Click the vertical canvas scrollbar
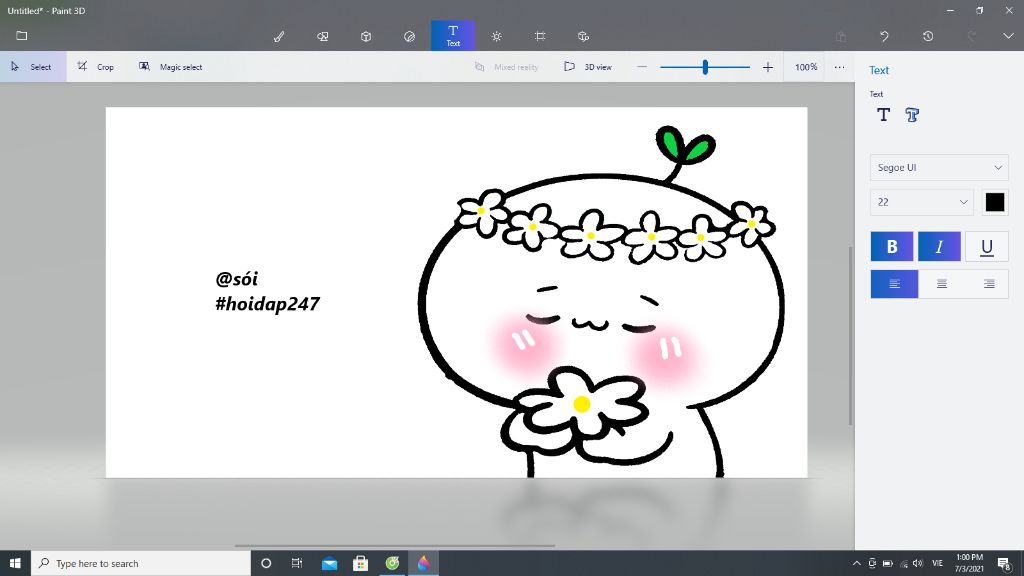Viewport: 1024px width, 576px height. pyautogui.click(x=850, y=336)
